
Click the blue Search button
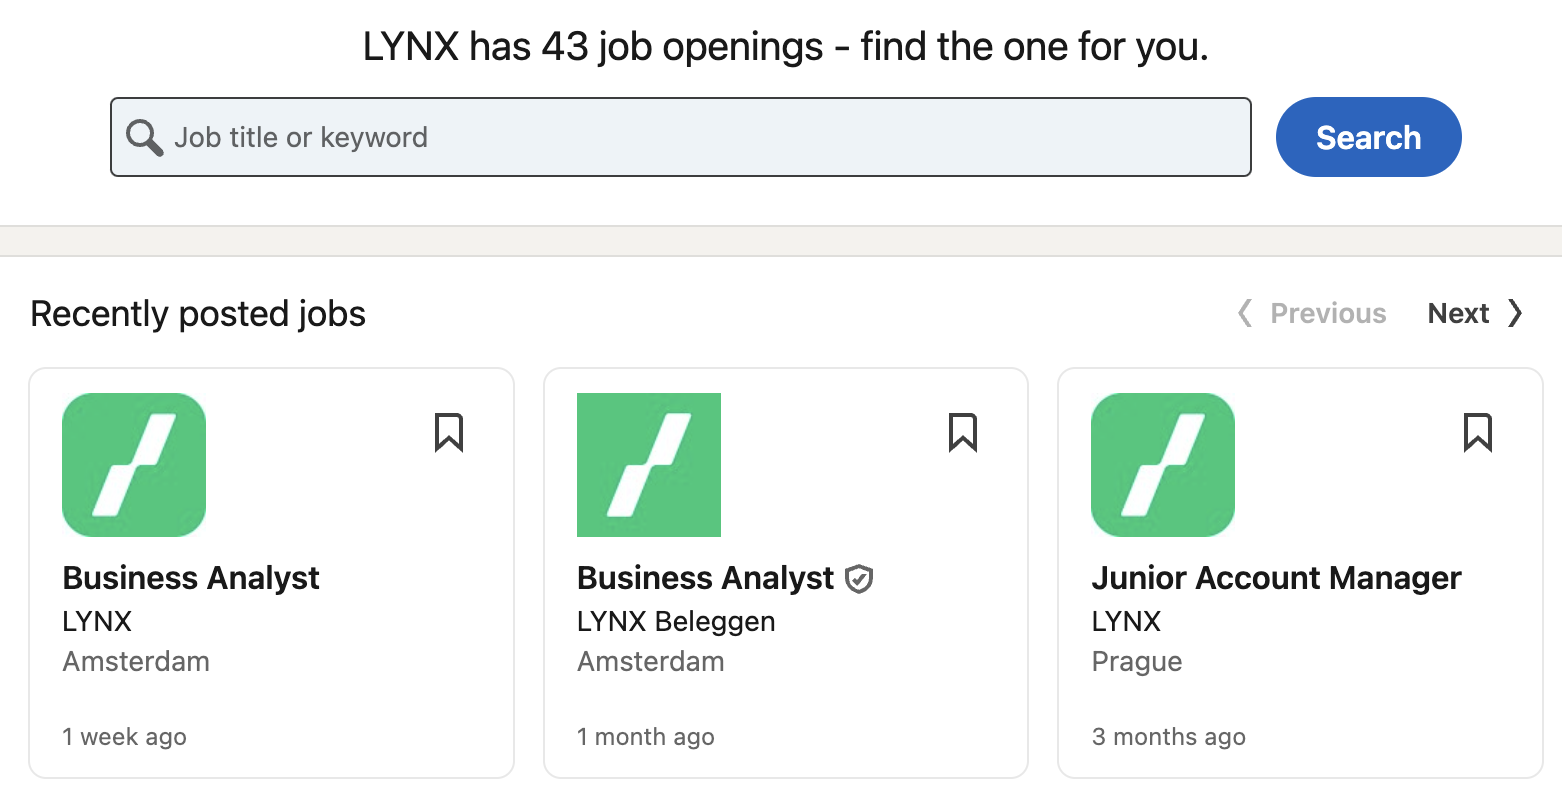click(1368, 137)
